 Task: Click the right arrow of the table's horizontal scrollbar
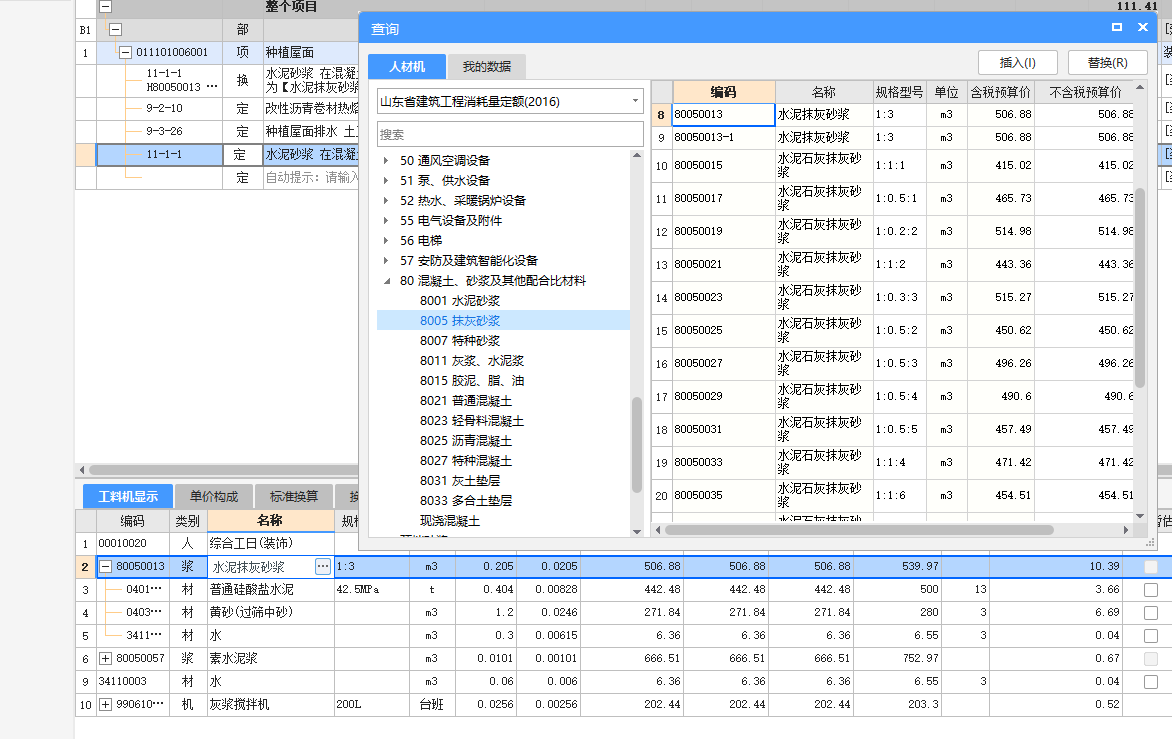coord(1126,530)
